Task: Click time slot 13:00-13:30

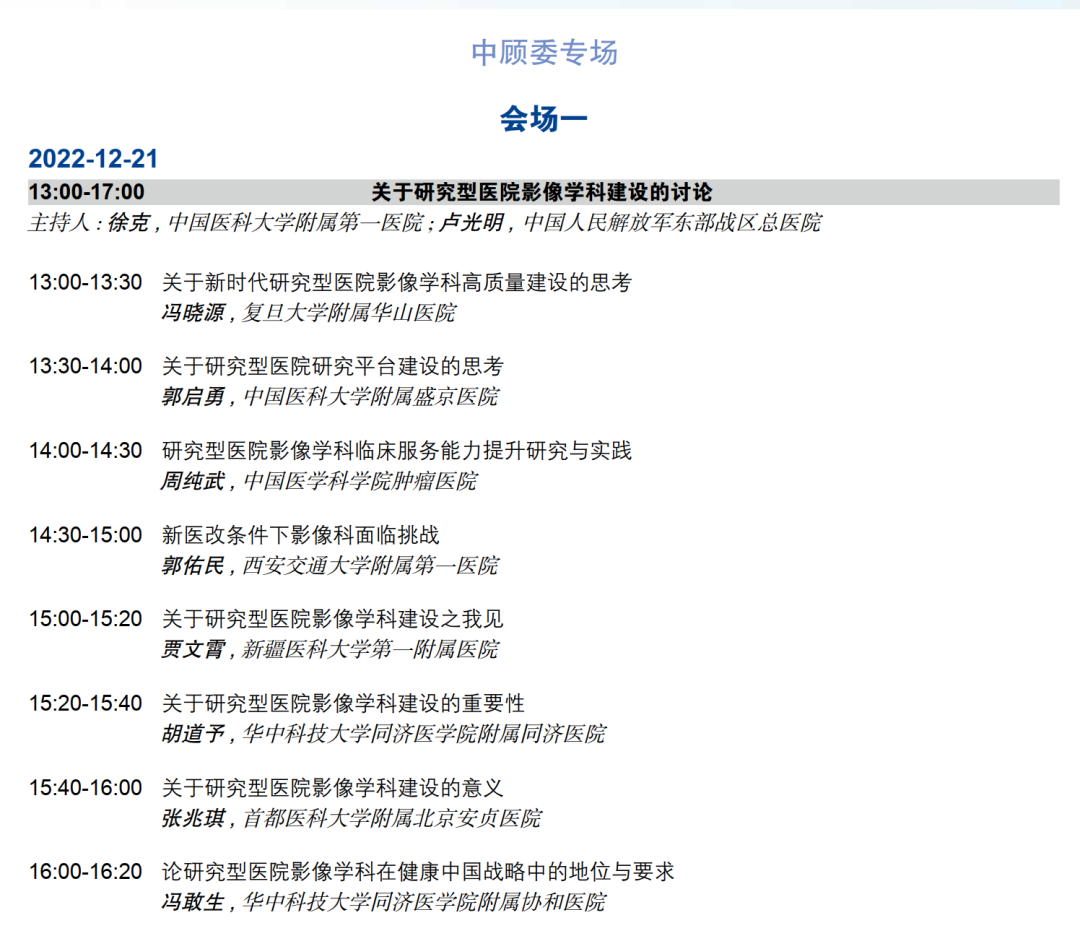Action: coord(85,282)
